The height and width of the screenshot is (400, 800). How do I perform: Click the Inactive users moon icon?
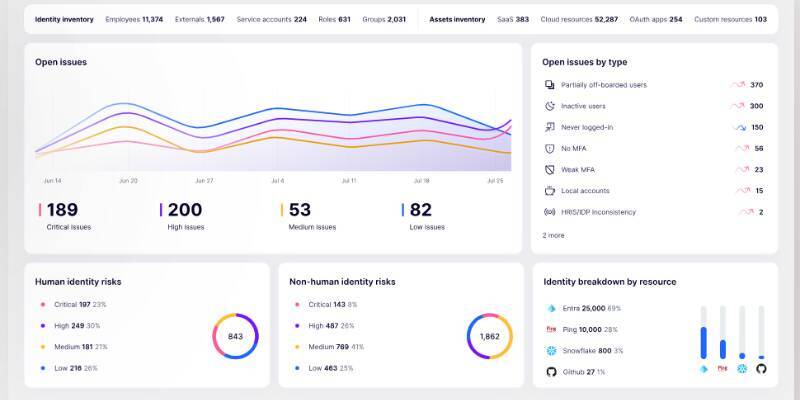point(549,106)
